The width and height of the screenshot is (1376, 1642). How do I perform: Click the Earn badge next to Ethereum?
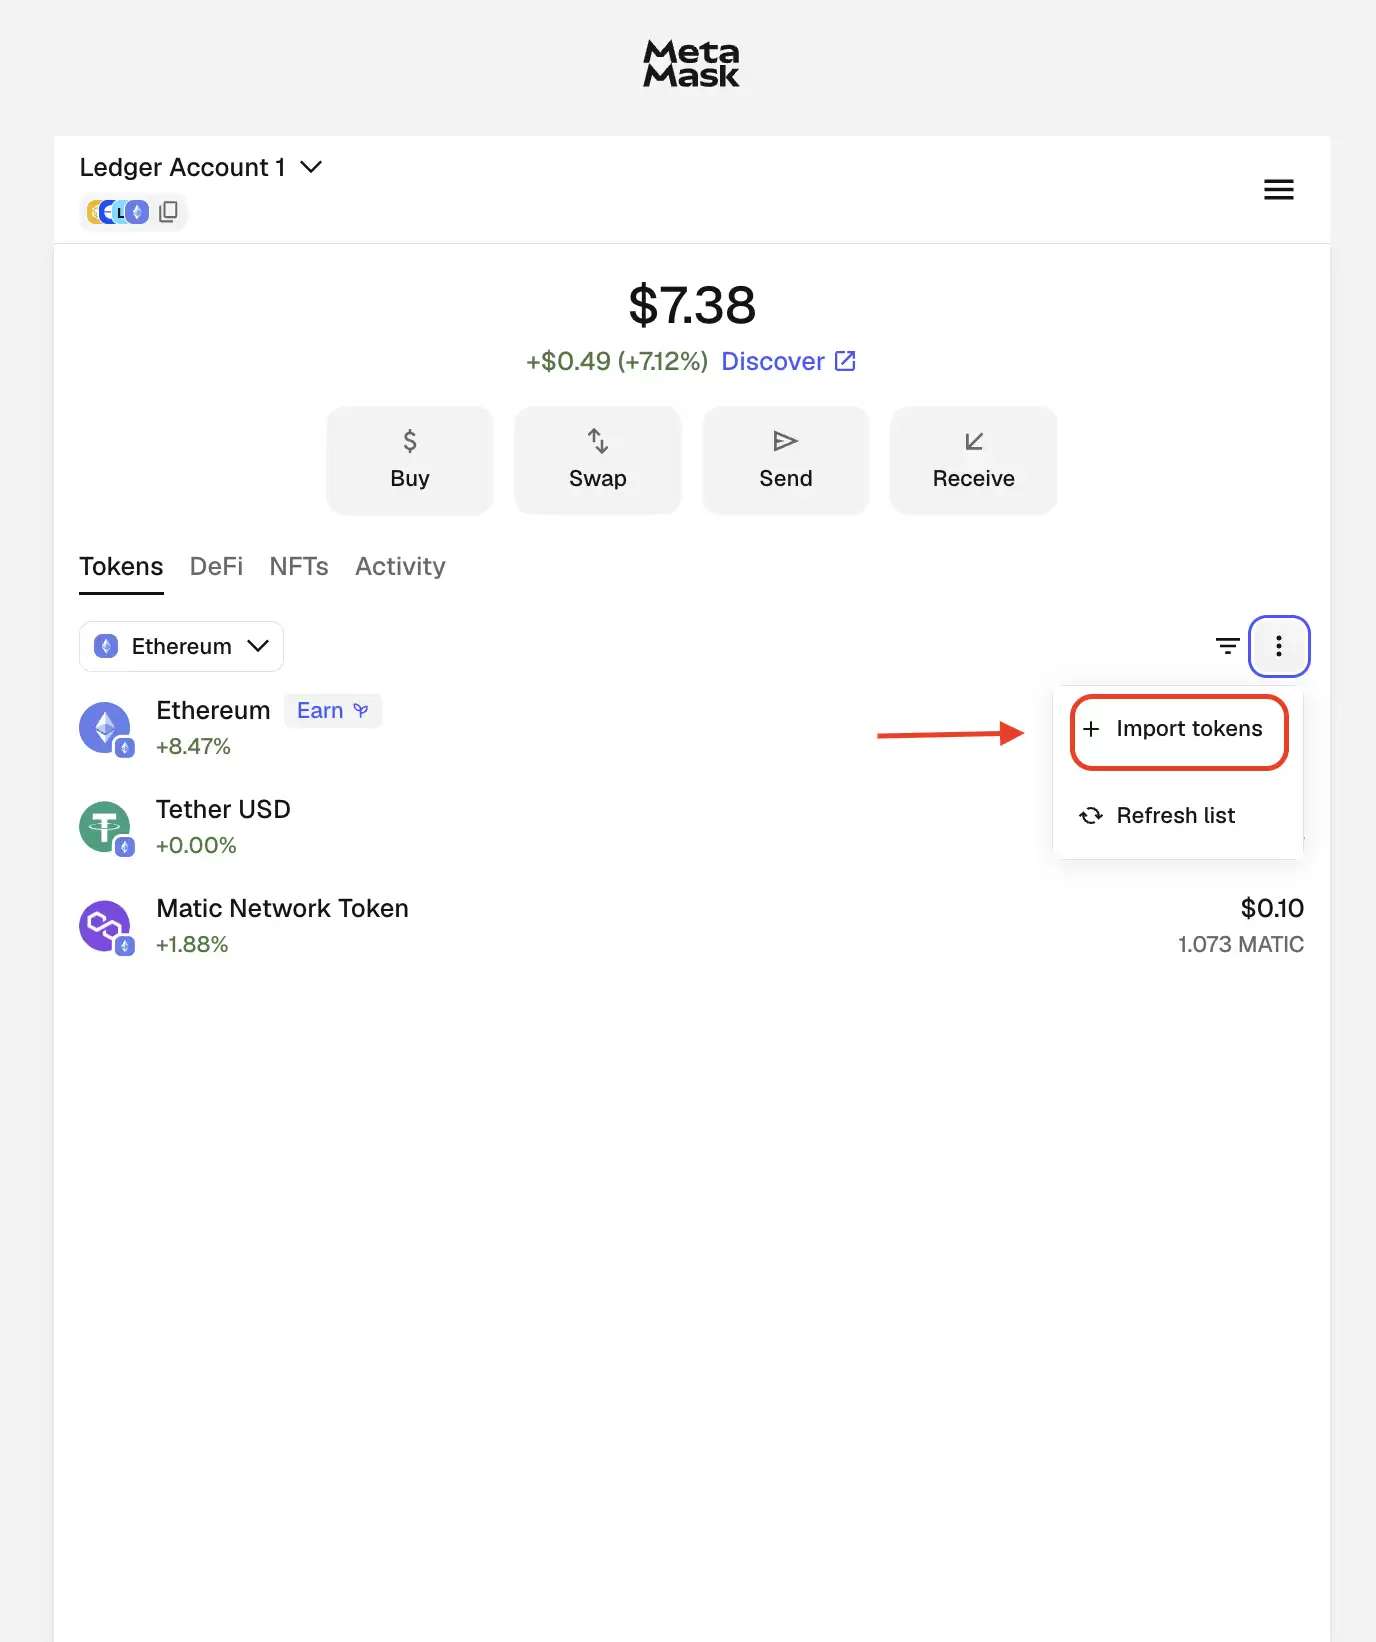333,711
